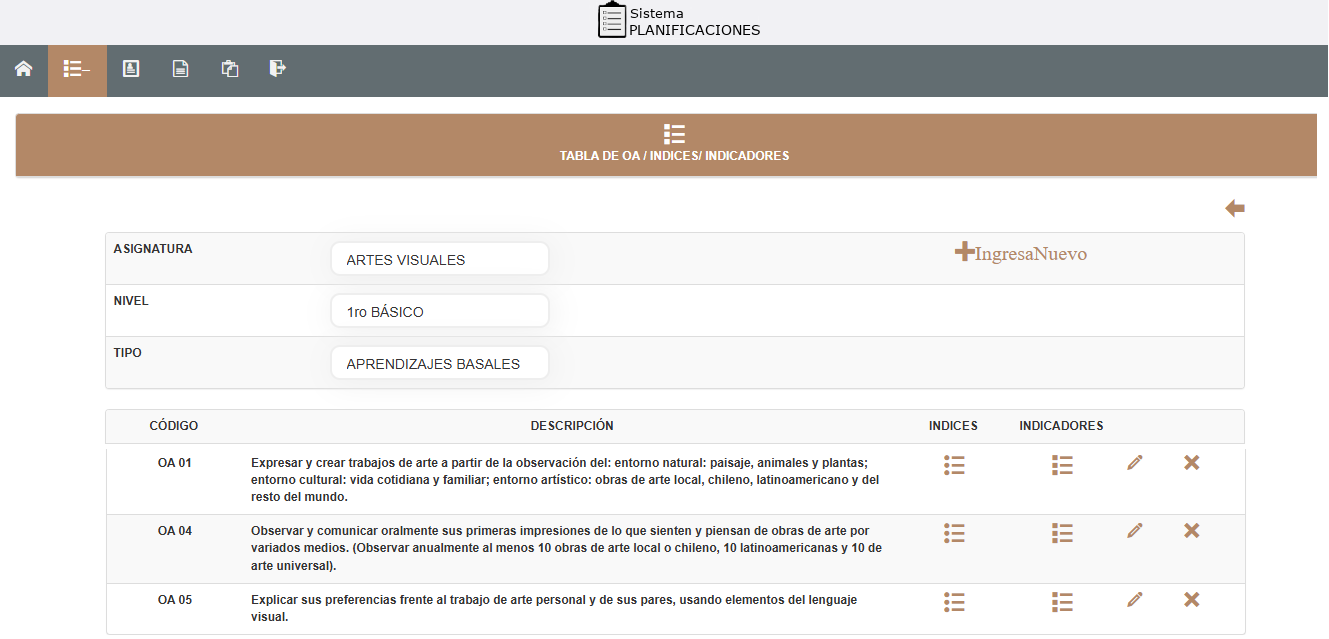Open the Nivel 1ro BÁSICO dropdown
This screenshot has height=639, width=1329.
point(440,311)
